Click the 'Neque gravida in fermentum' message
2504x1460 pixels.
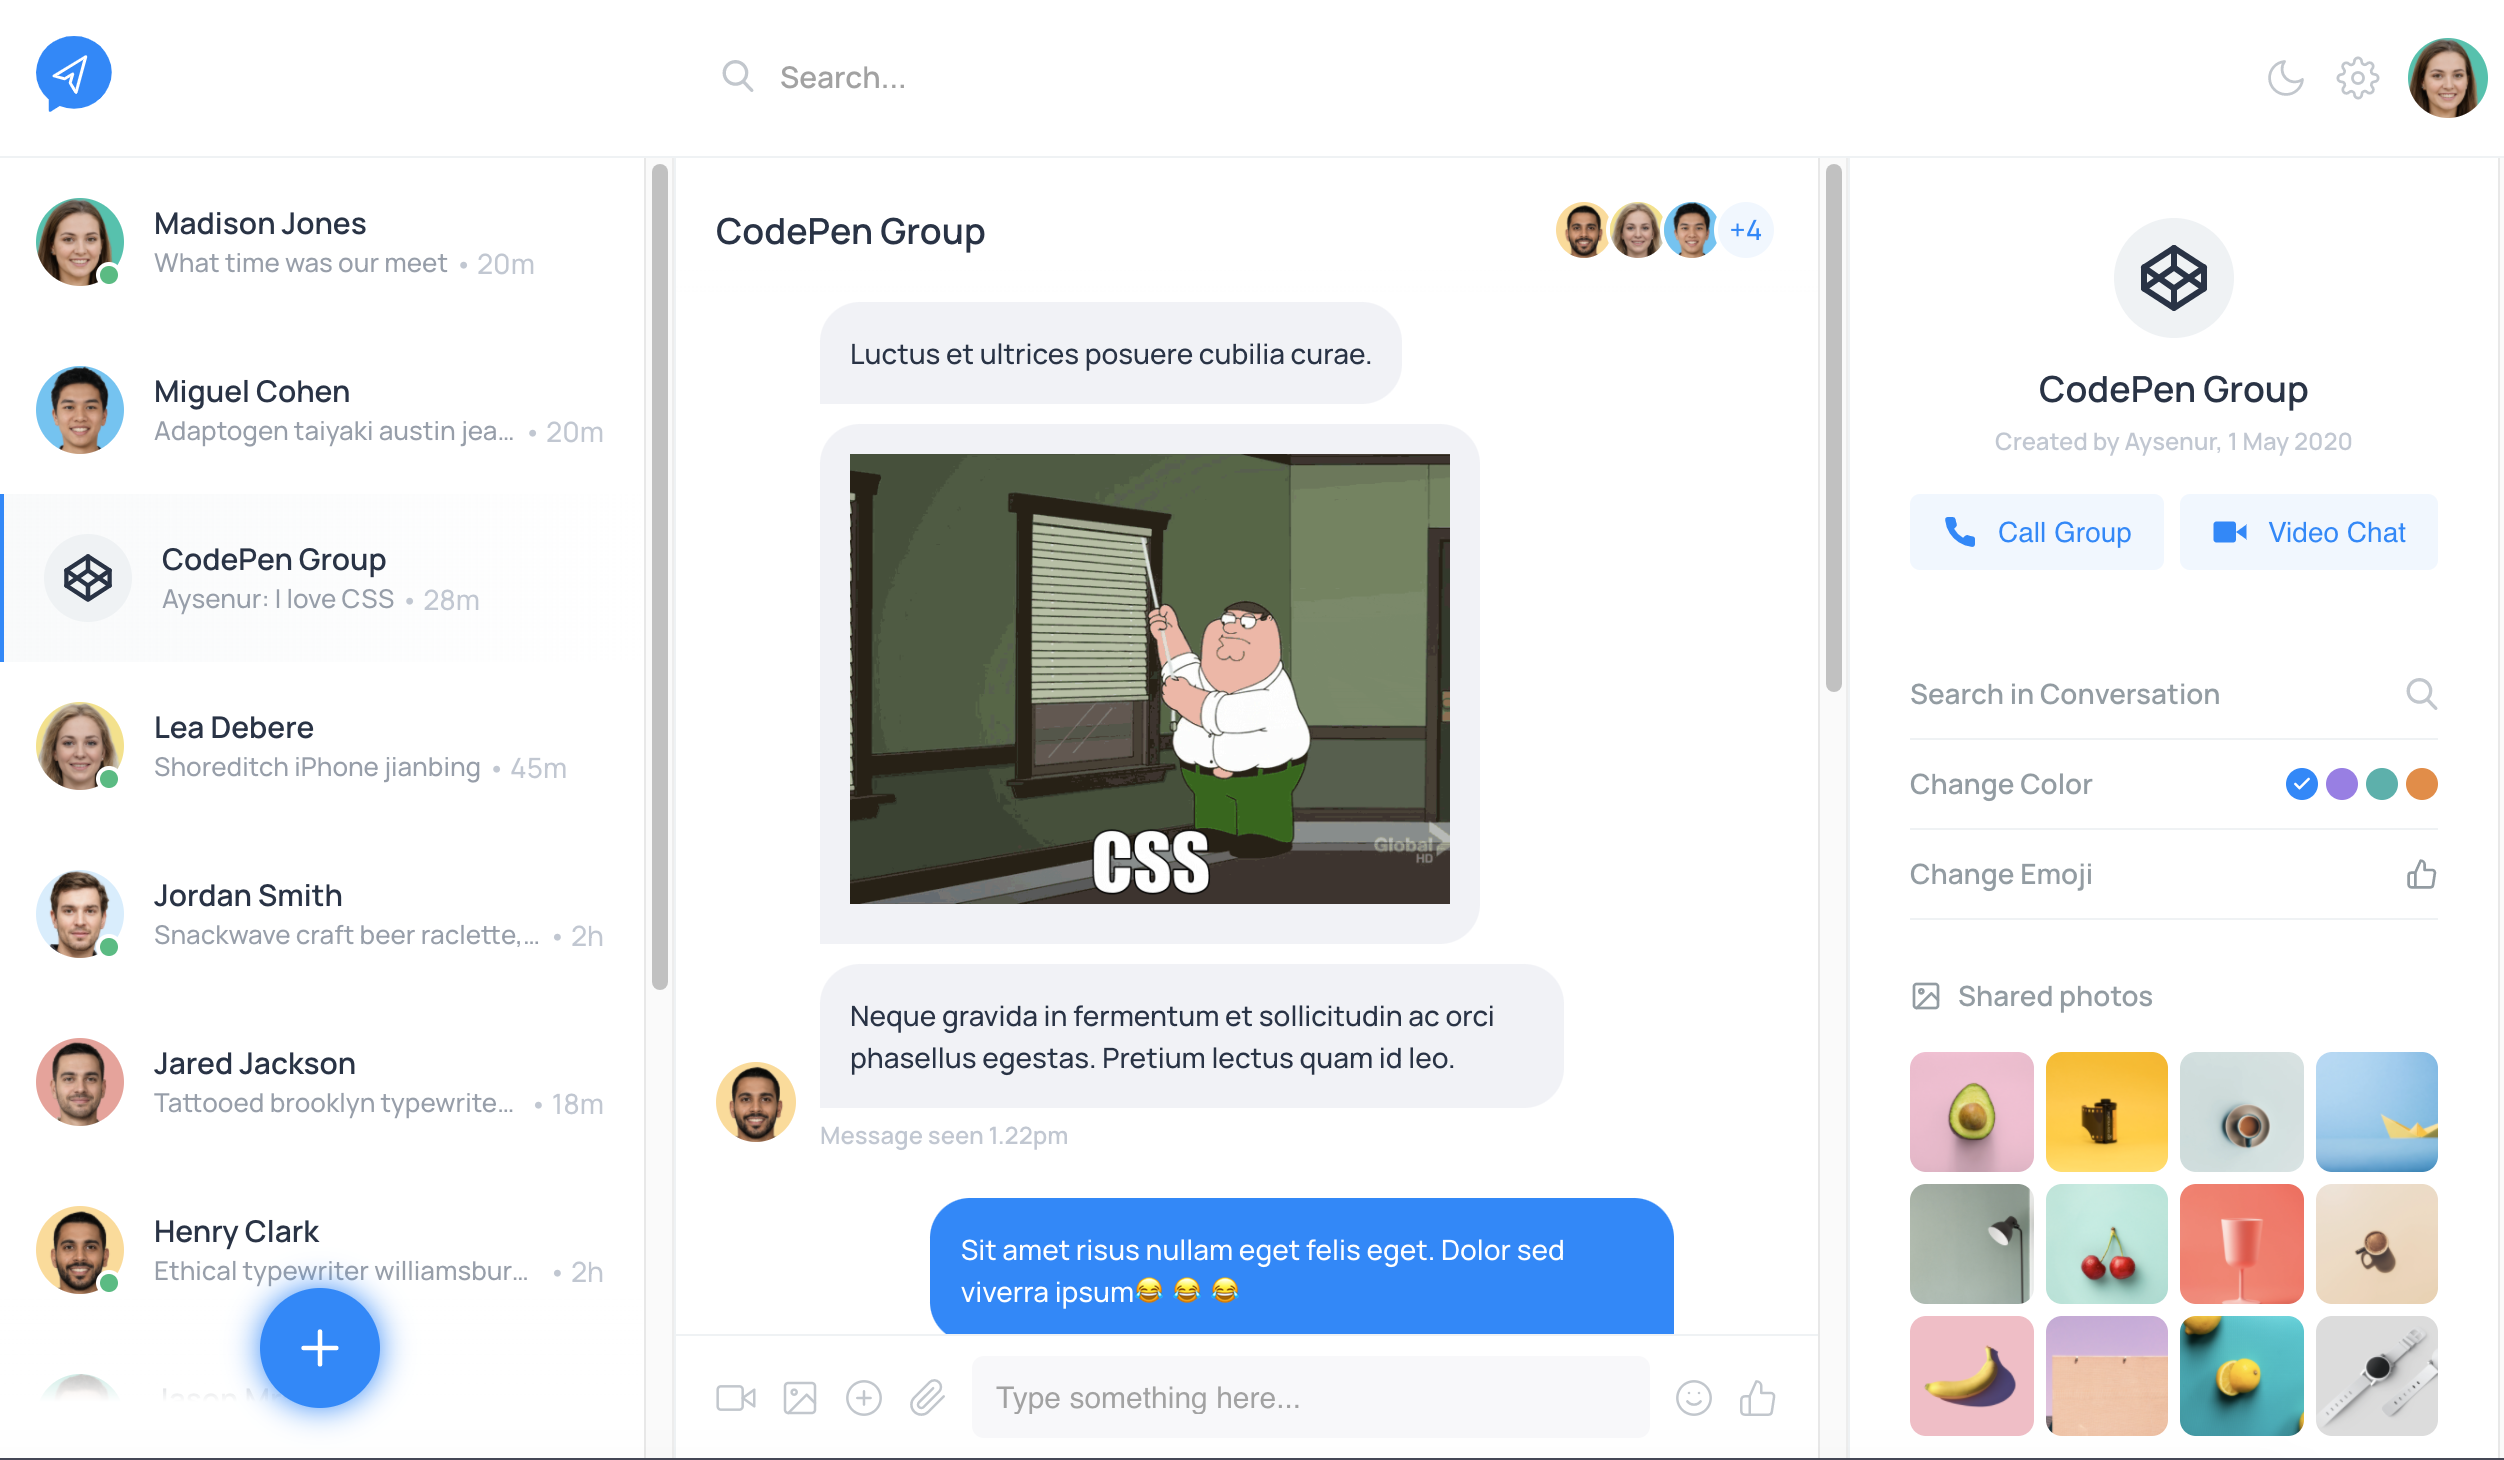click(1191, 1036)
